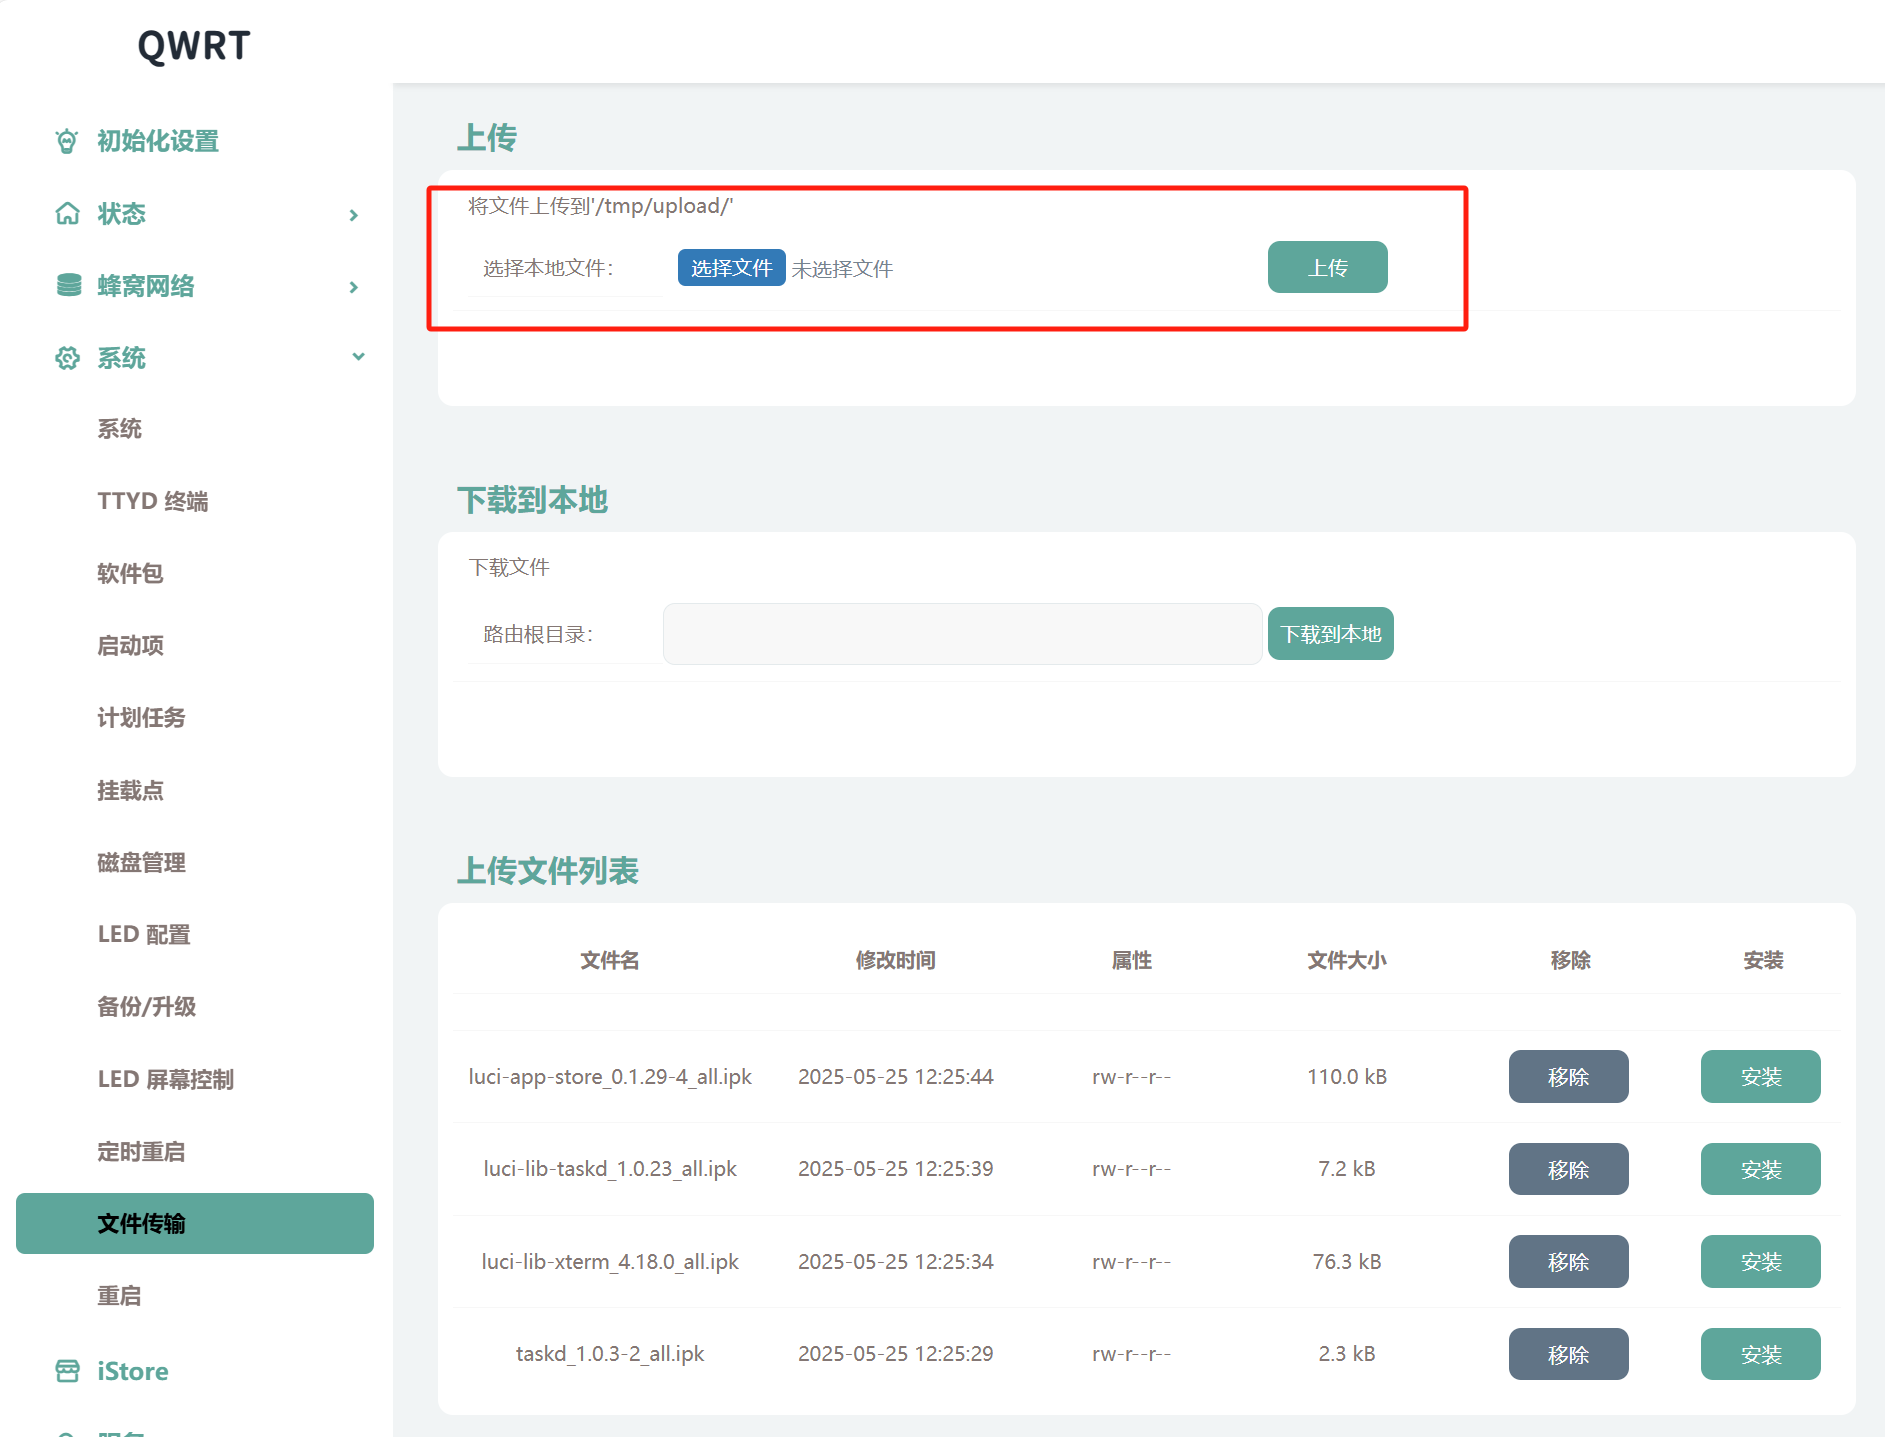Viewport: 1885px width, 1437px height.
Task: Open the 重启 page
Action: 118,1295
